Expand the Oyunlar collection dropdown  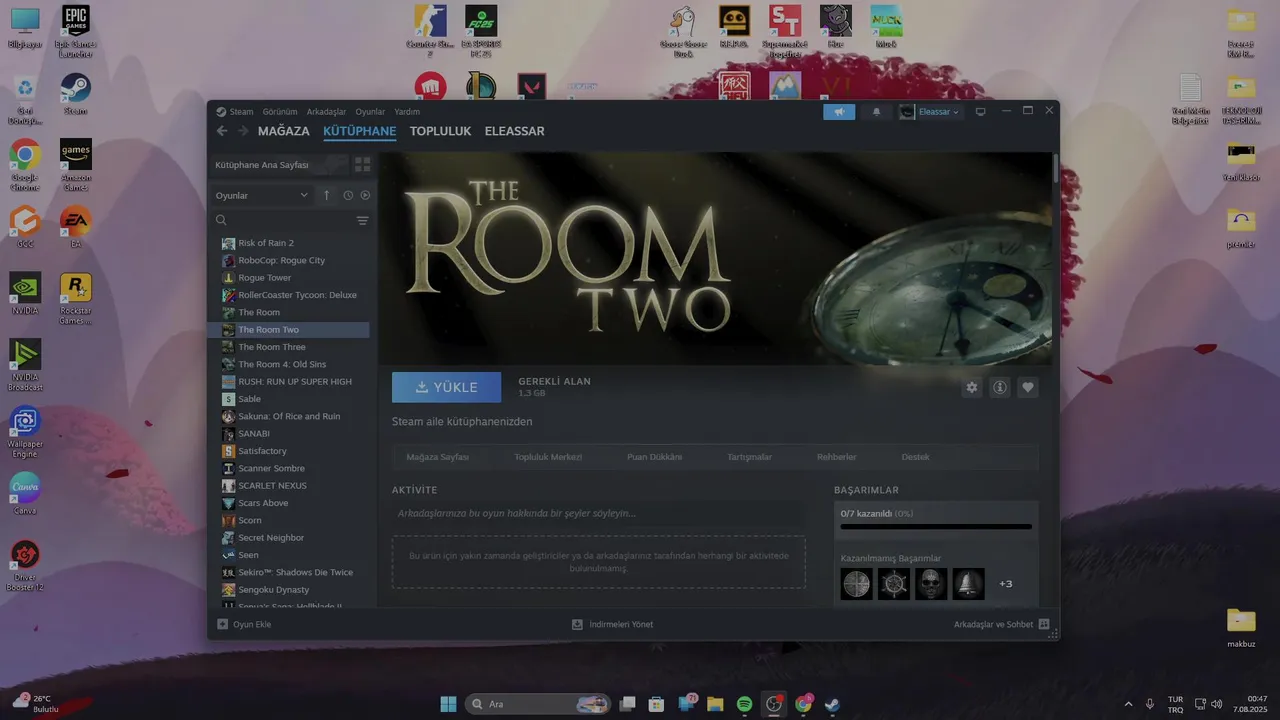(x=262, y=195)
